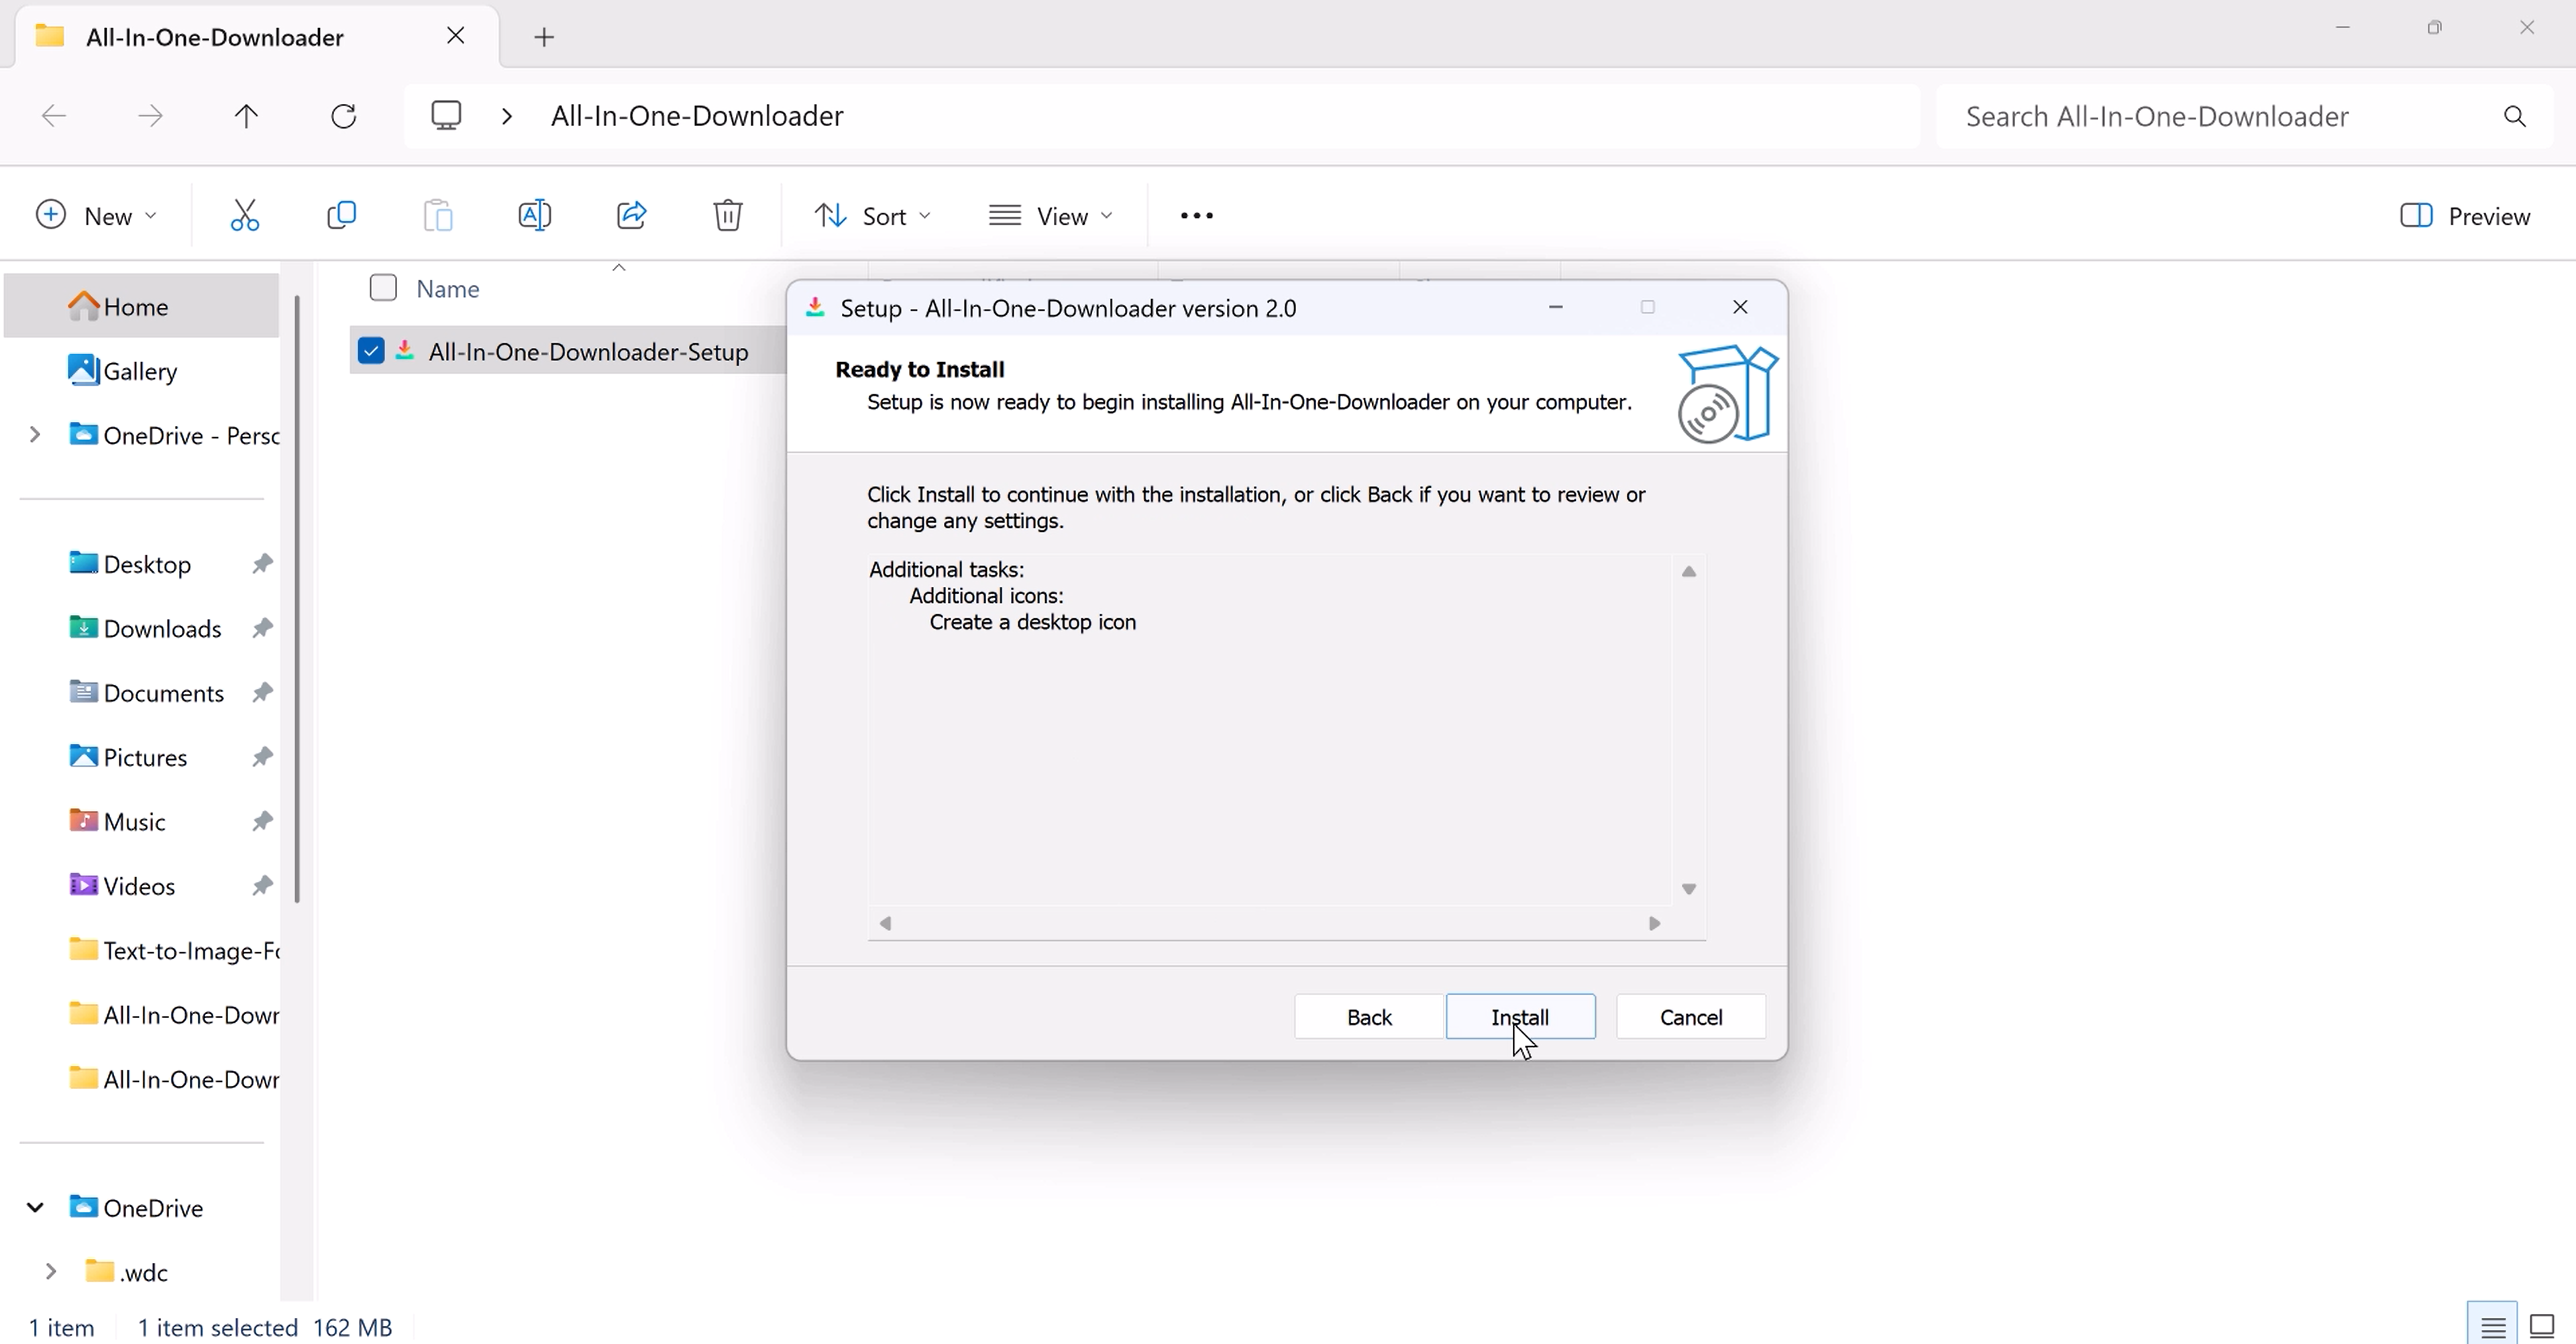Click Back in the setup dialog
This screenshot has height=1344, width=2576.
pyautogui.click(x=1368, y=1016)
